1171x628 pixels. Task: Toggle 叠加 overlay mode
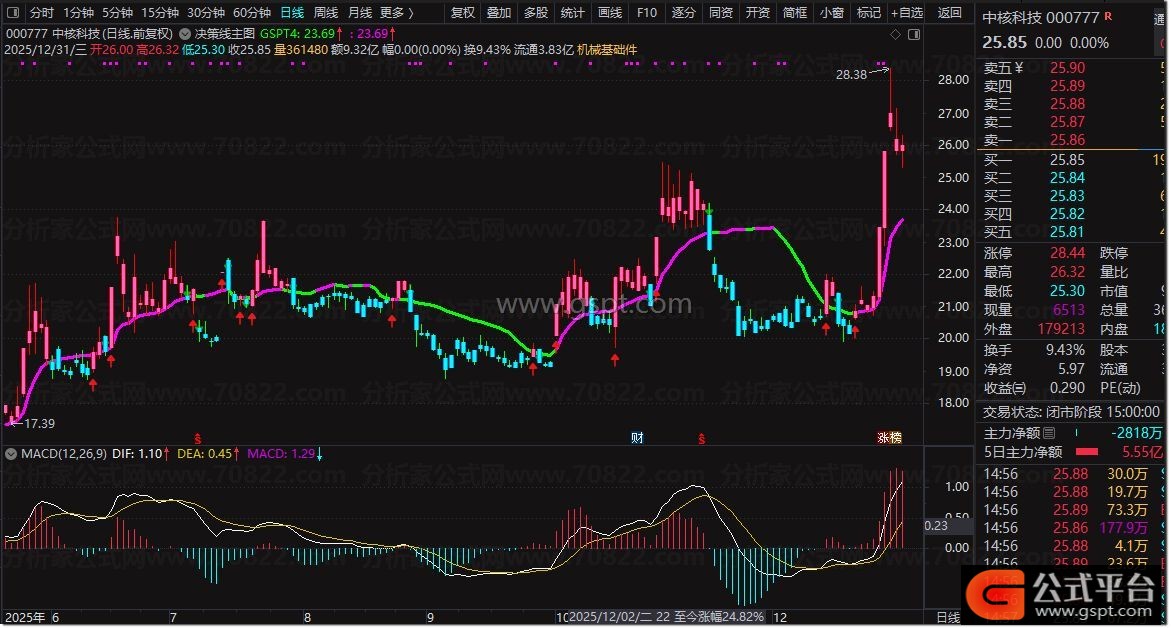click(499, 13)
